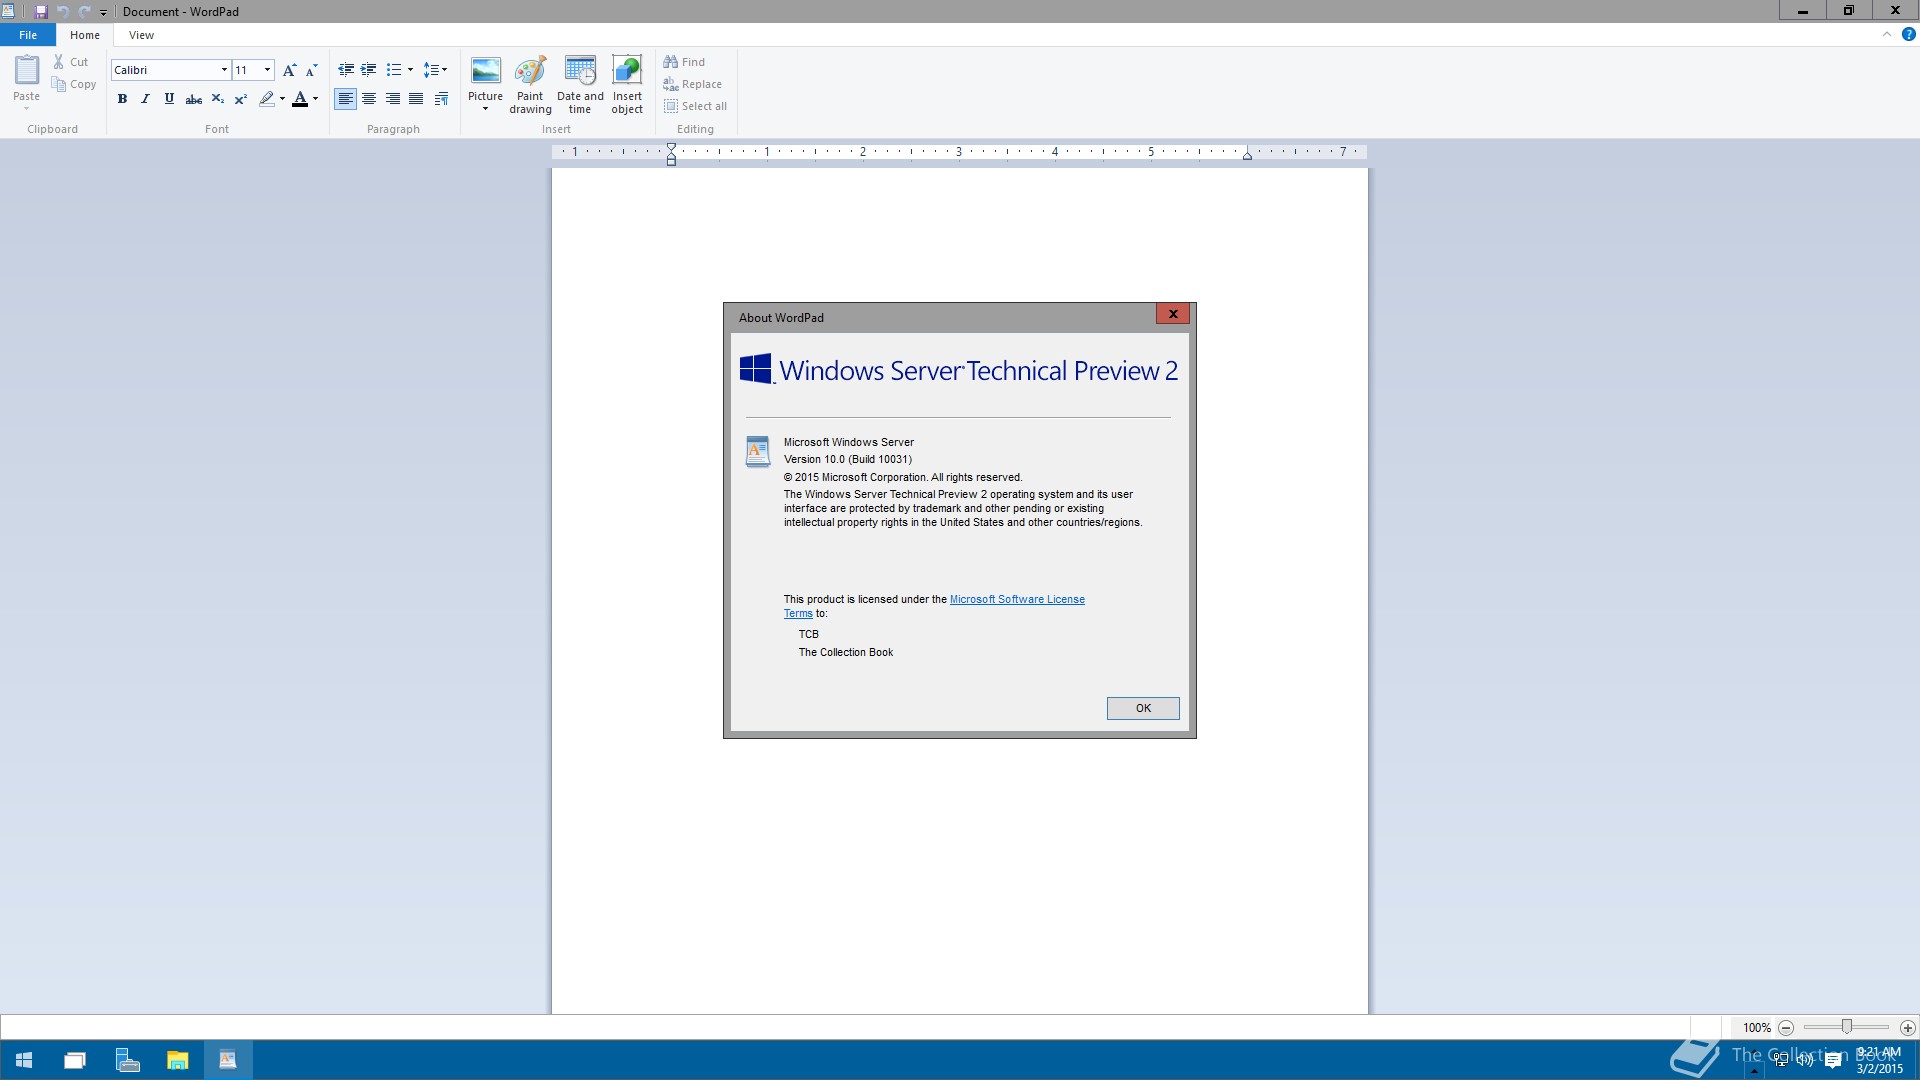The height and width of the screenshot is (1080, 1920).
Task: Open the Action Center notifications icon
Action: 1834,1060
